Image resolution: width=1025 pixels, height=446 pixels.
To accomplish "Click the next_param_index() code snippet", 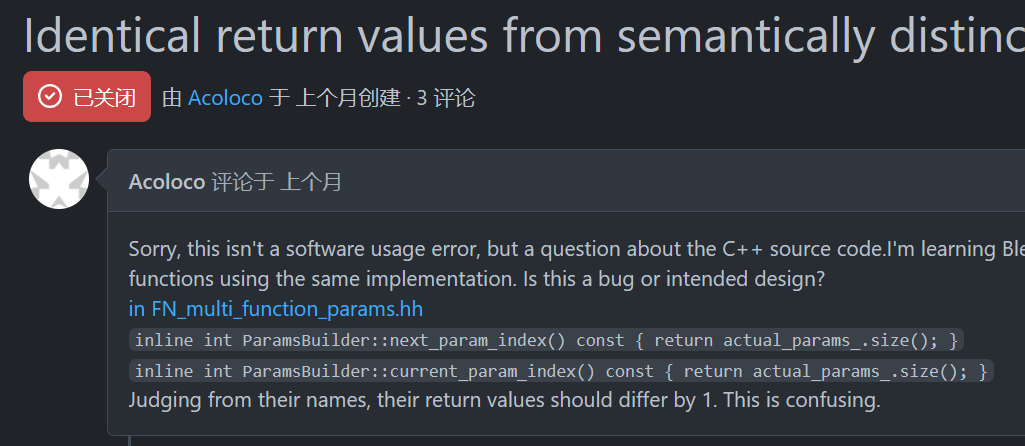I will (x=546, y=340).
